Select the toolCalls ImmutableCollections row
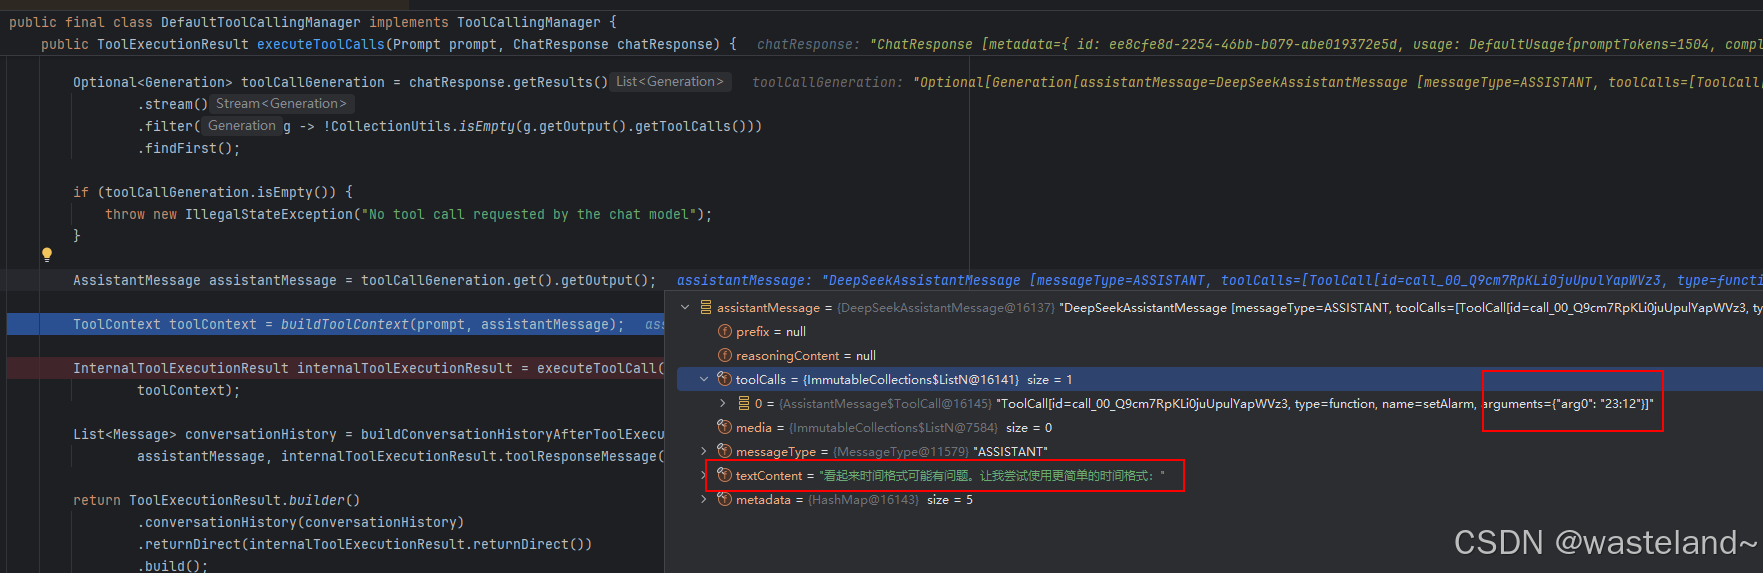 click(1220, 379)
